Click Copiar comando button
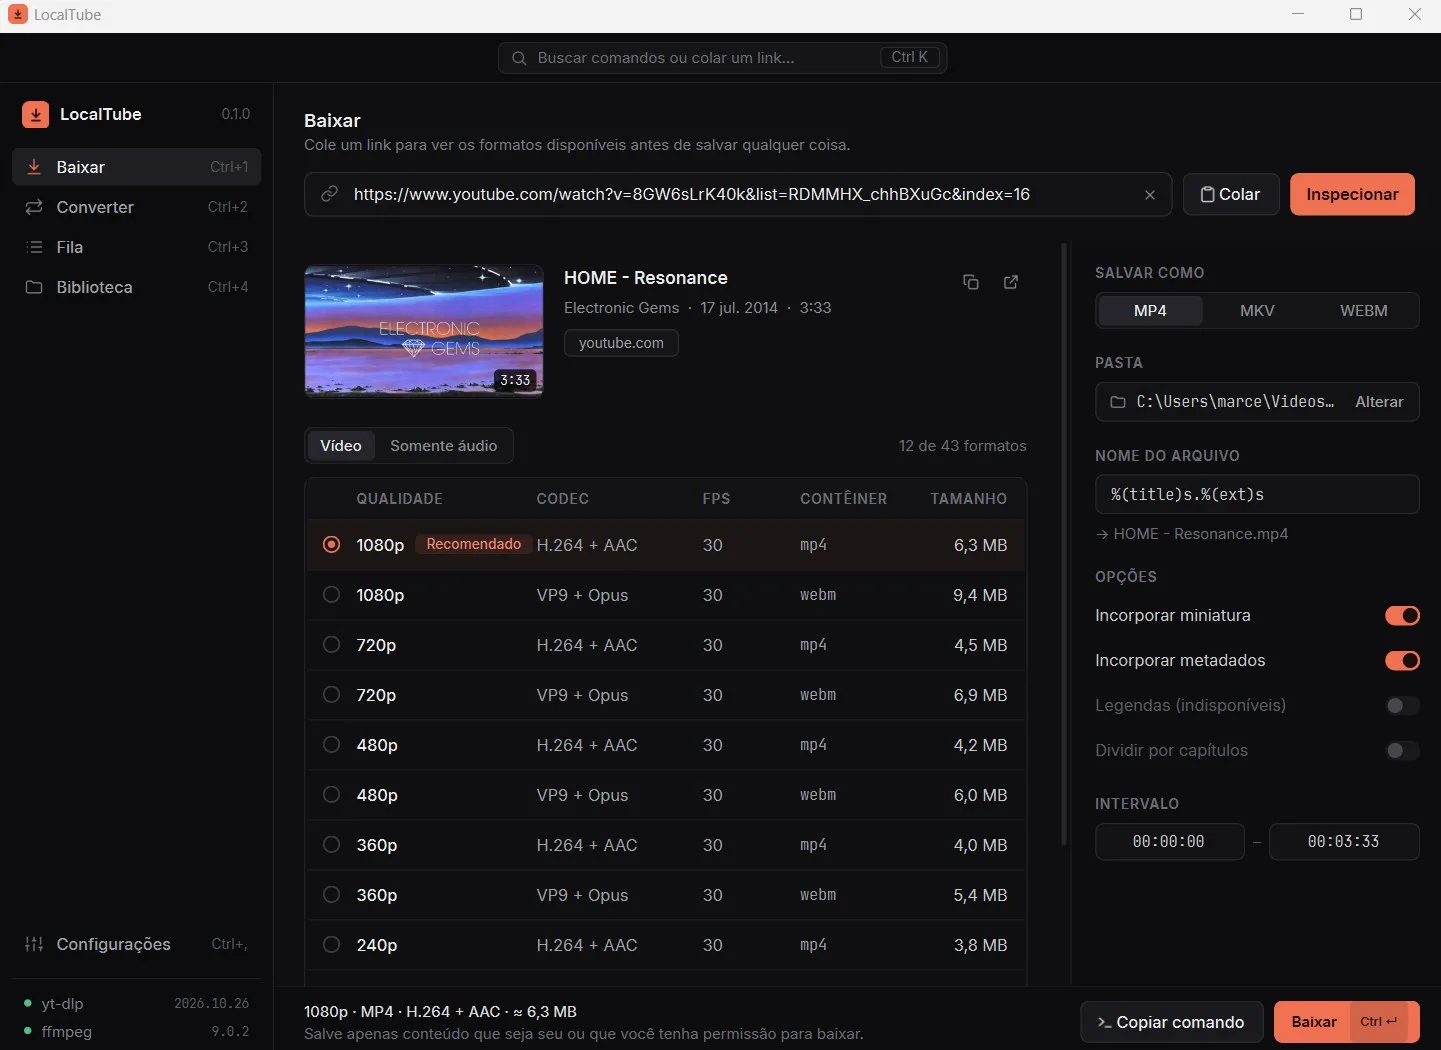The height and width of the screenshot is (1050, 1441). 1171,1022
